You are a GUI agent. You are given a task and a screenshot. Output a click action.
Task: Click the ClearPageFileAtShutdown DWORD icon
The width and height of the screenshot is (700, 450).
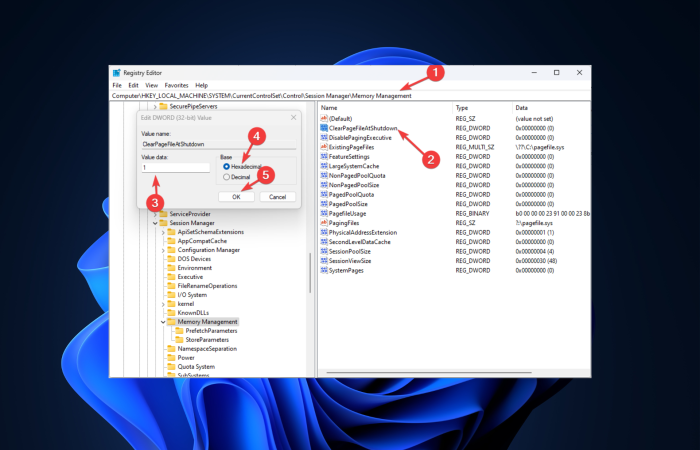[x=324, y=128]
